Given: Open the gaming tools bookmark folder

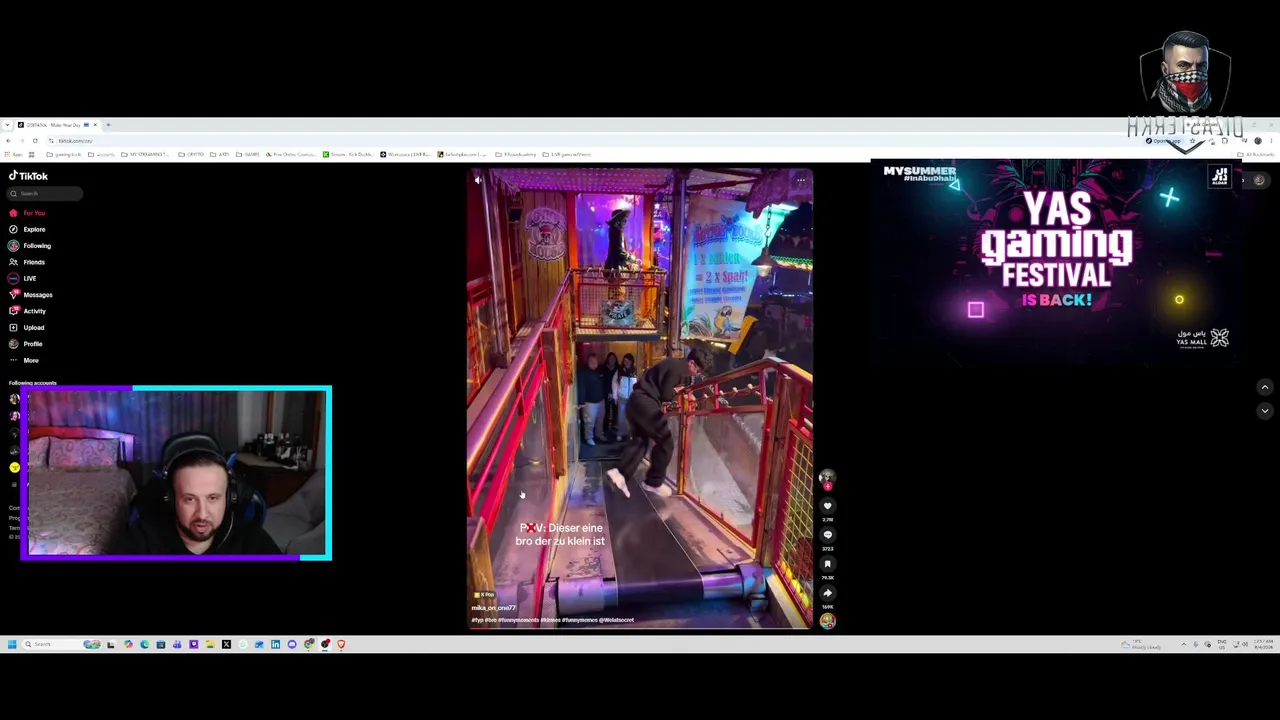Looking at the screenshot, I should pos(65,154).
